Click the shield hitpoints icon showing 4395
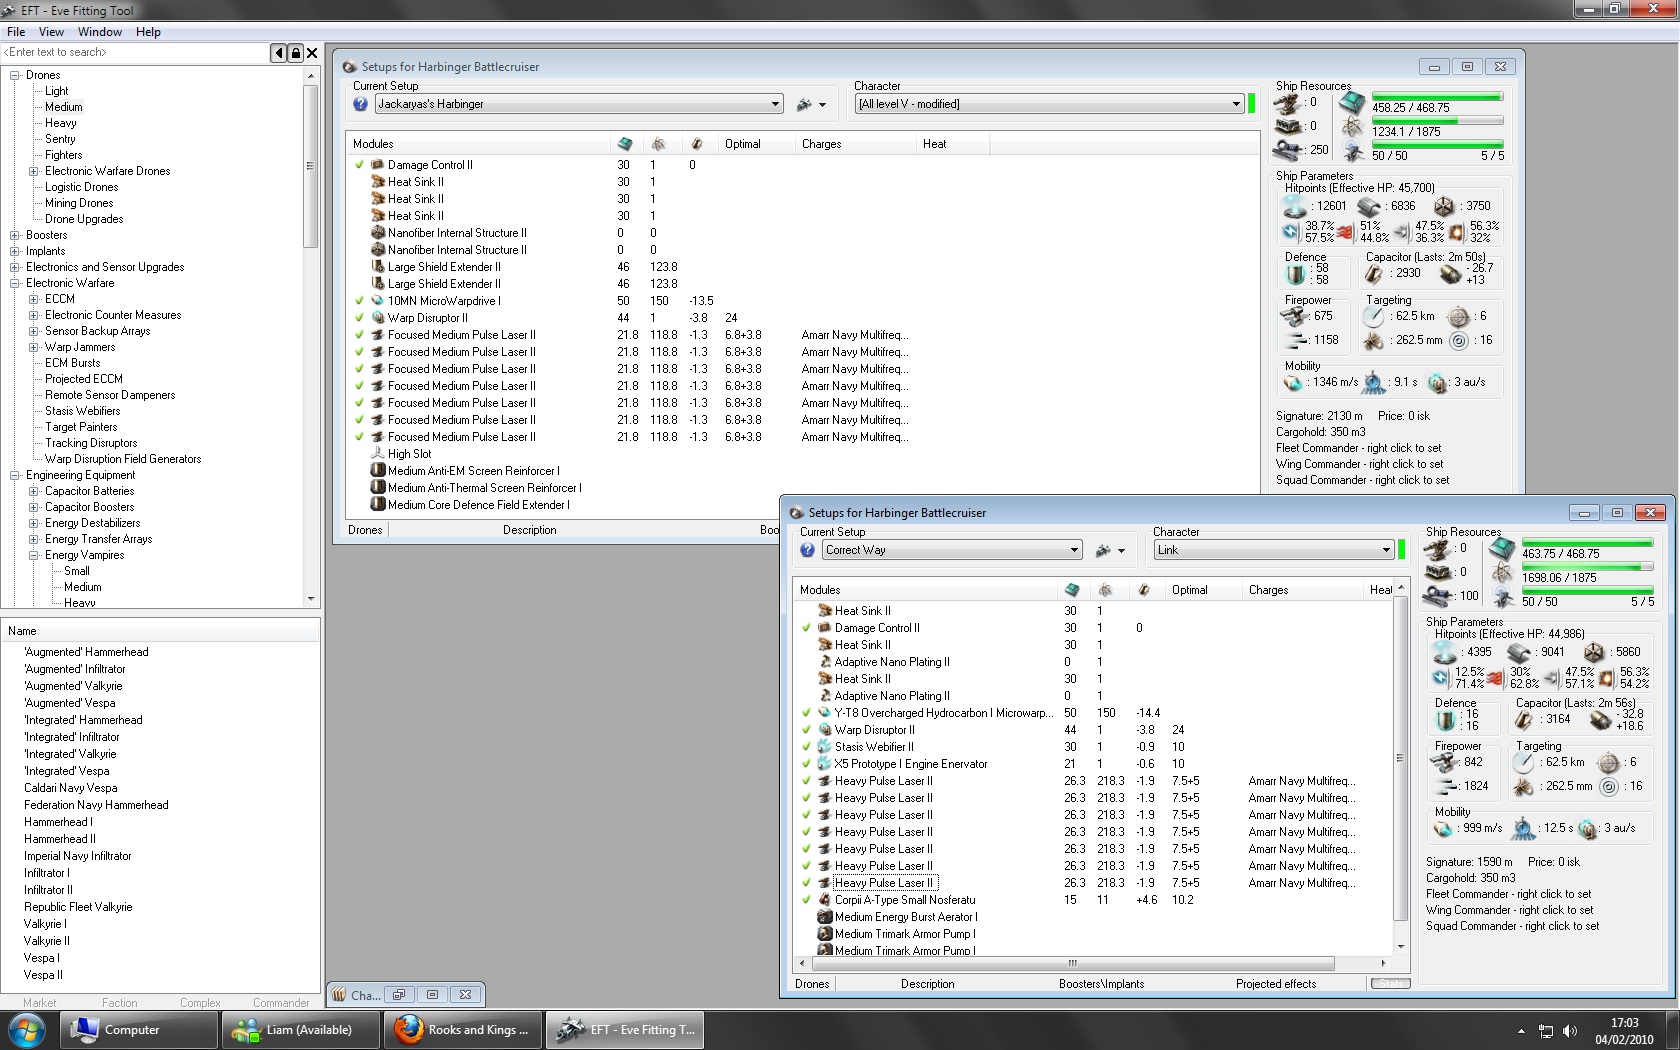 pos(1445,652)
